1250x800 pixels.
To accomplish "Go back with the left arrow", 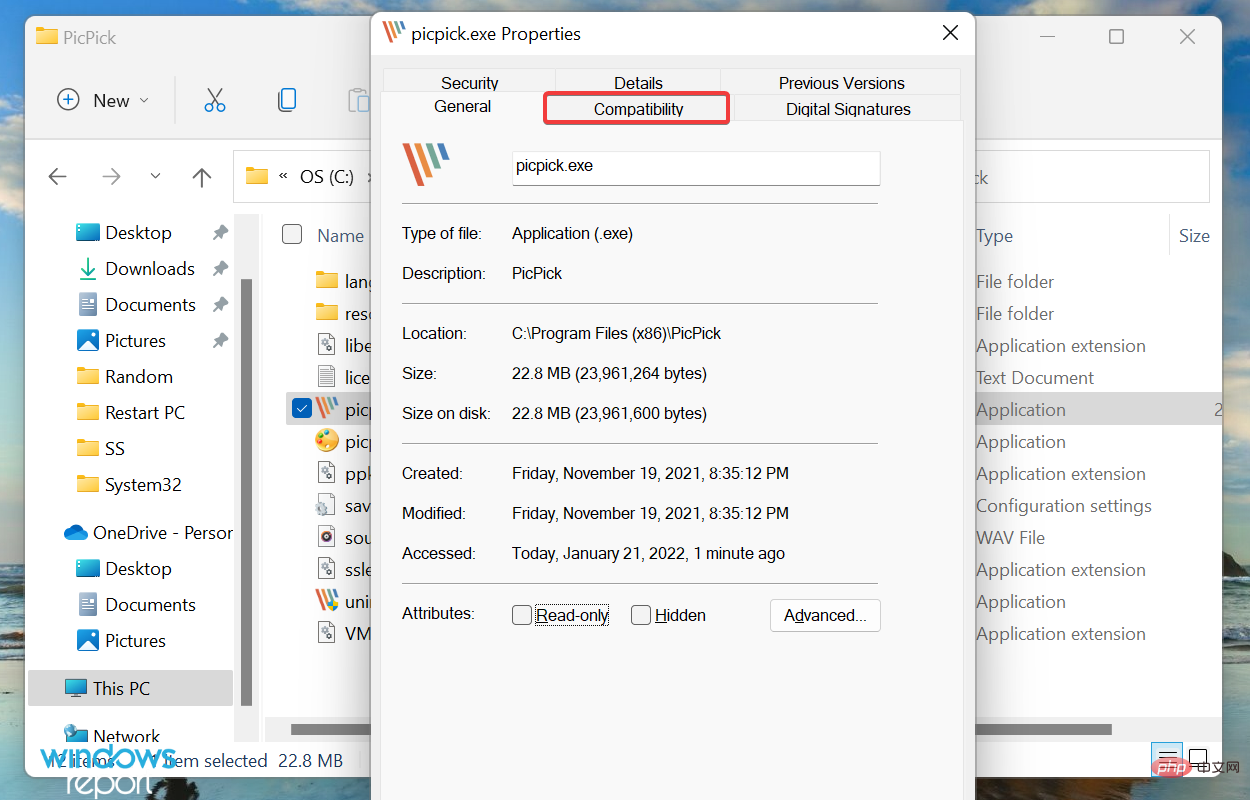I will tap(57, 177).
